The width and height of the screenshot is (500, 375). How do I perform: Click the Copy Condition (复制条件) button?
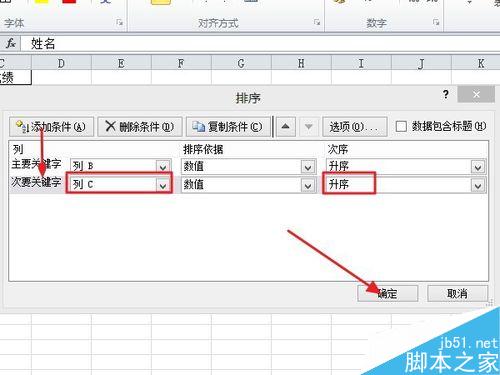(x=228, y=127)
